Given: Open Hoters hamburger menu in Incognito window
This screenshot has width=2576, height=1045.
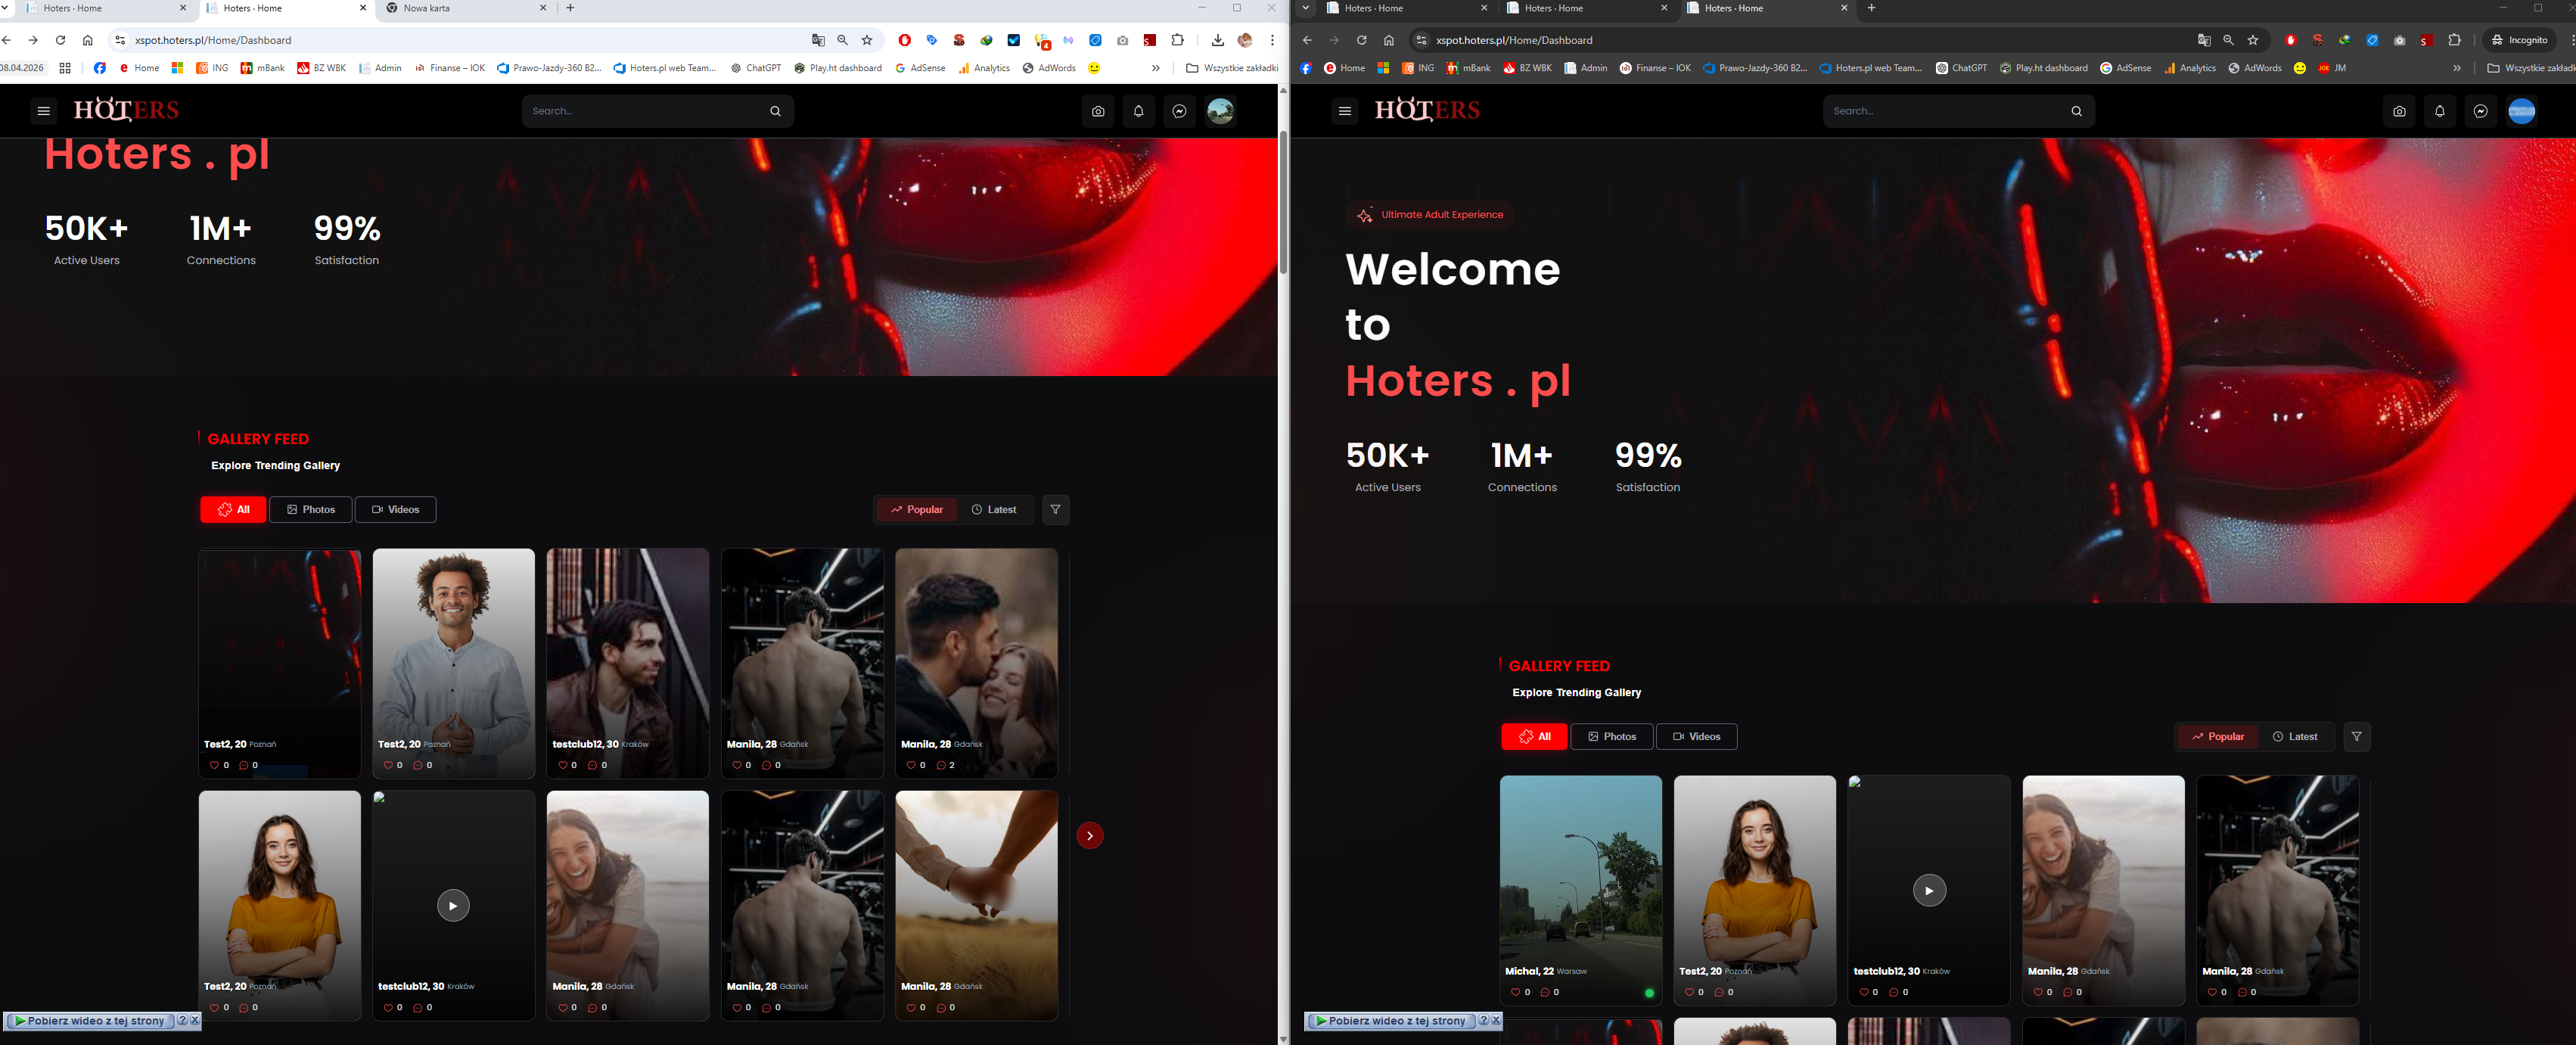Looking at the screenshot, I should (1344, 111).
